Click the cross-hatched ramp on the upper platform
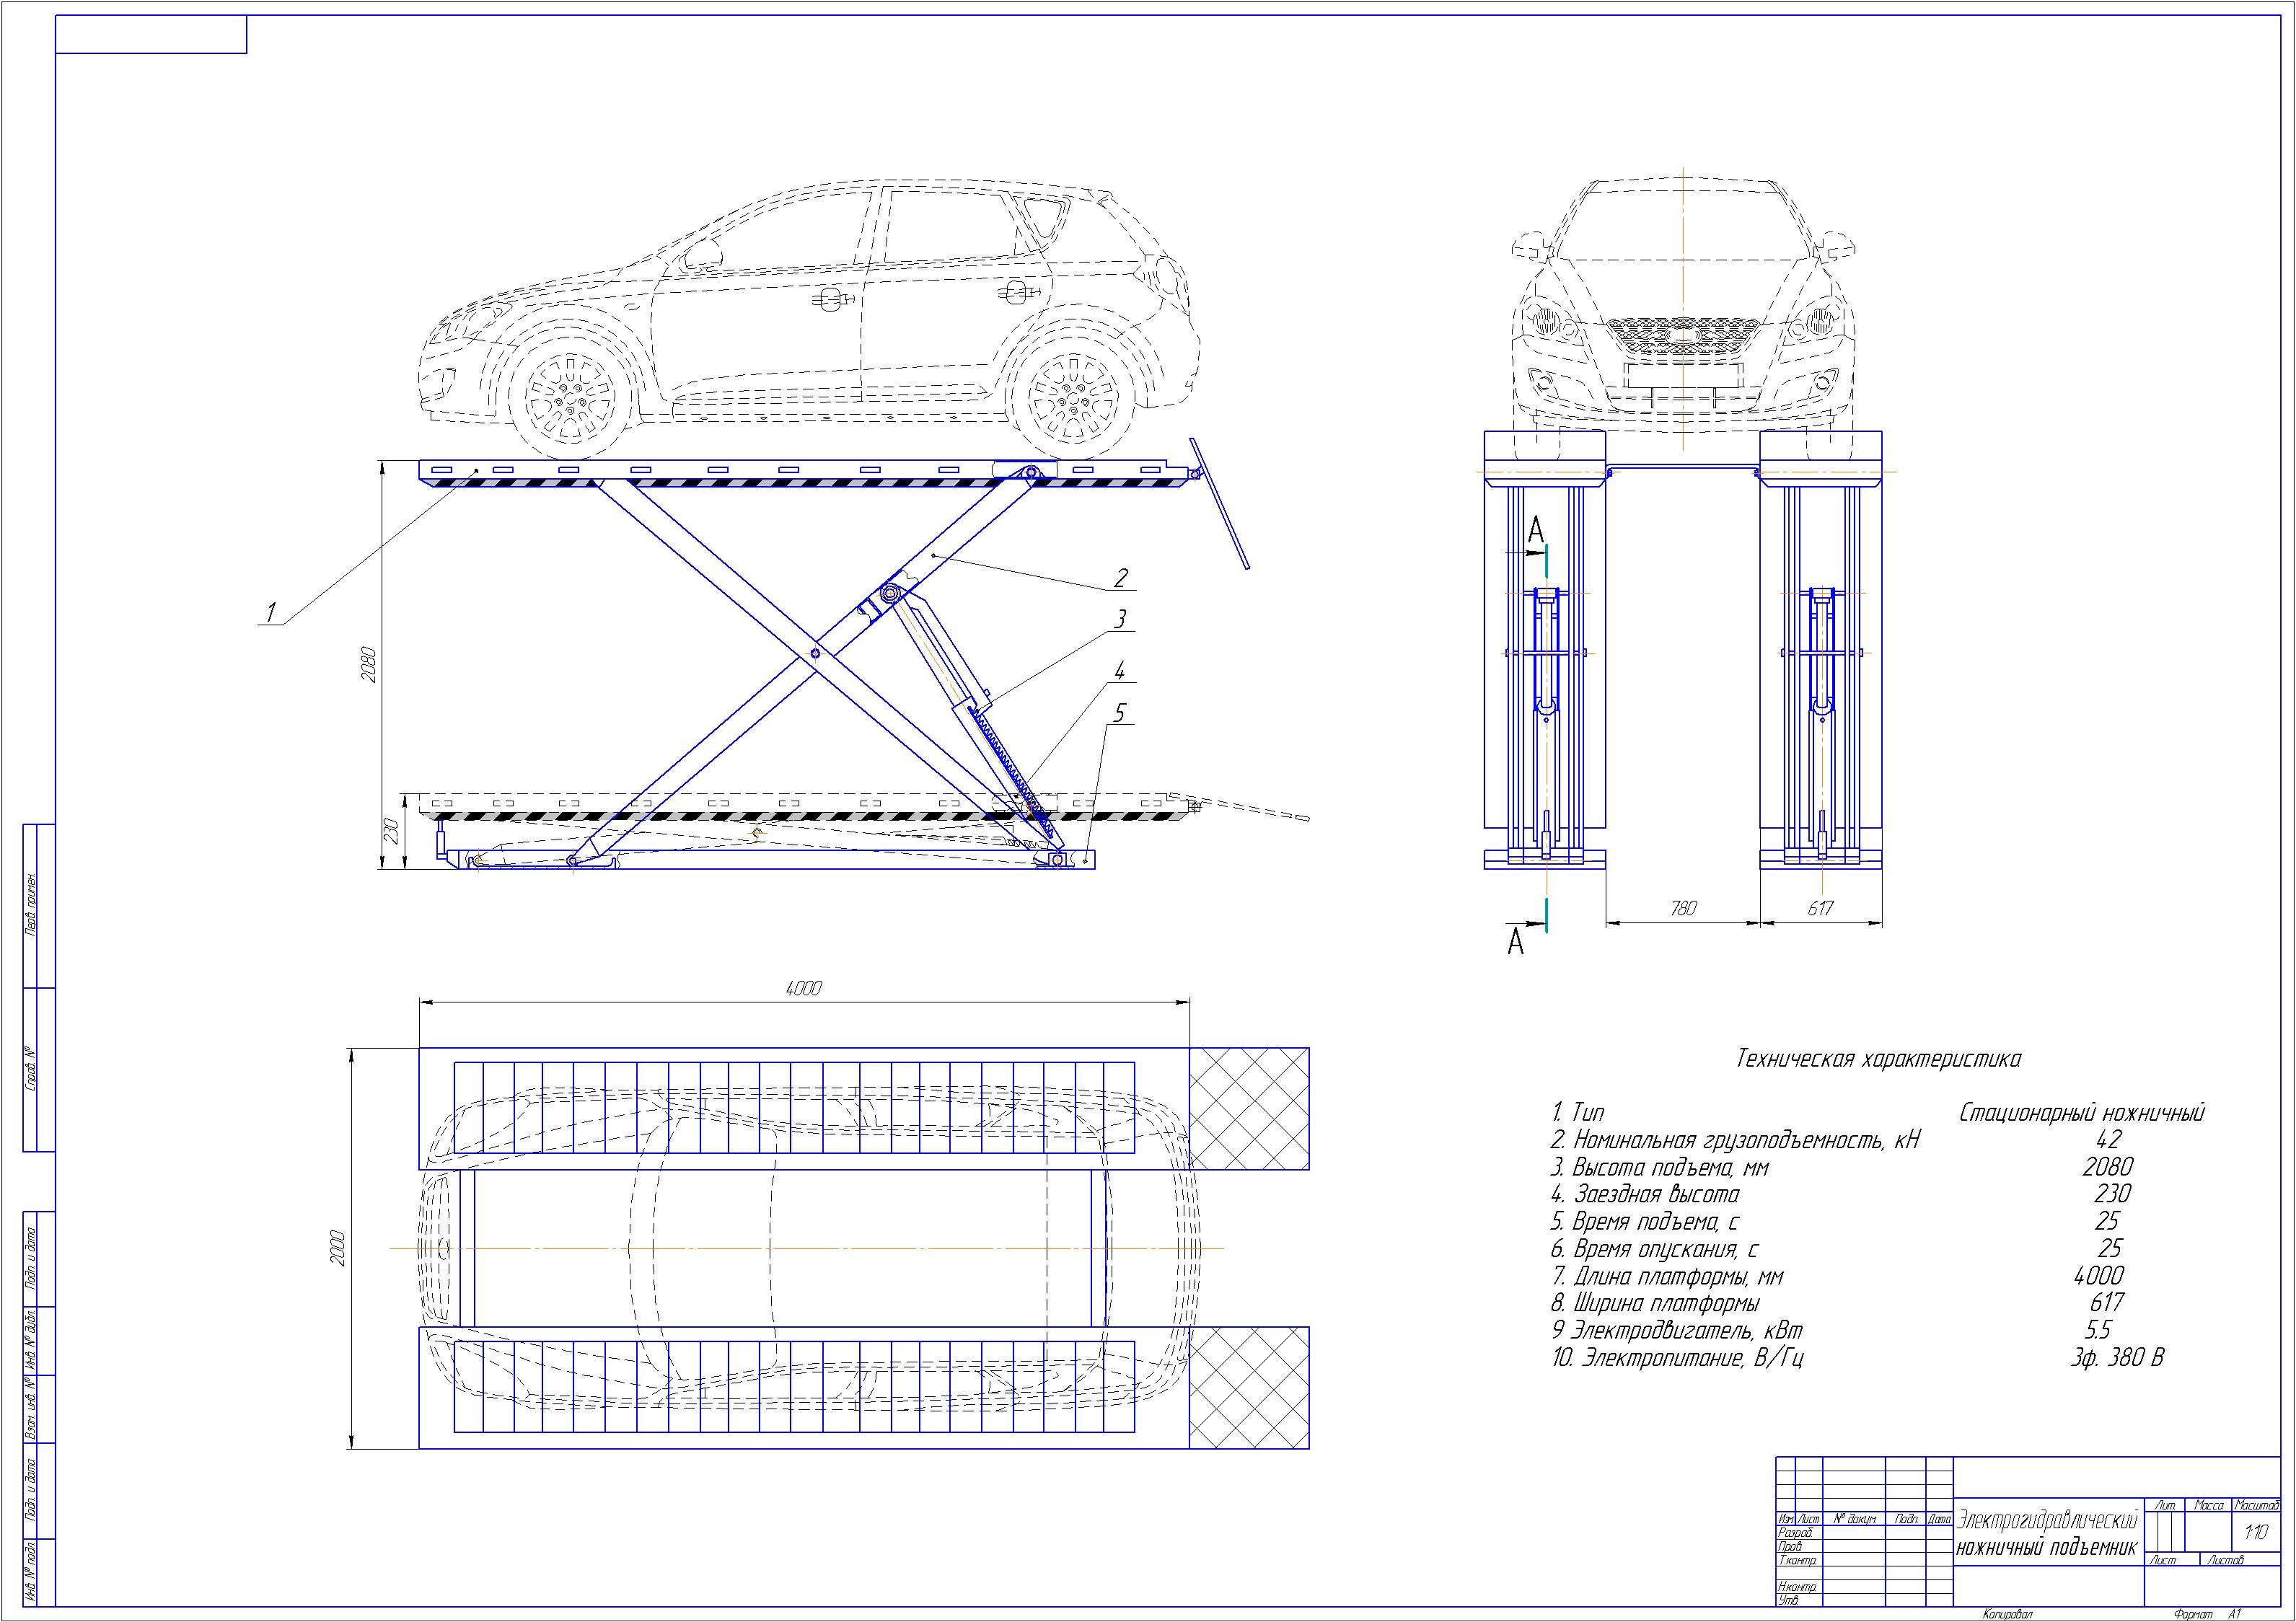 coord(1249,1108)
